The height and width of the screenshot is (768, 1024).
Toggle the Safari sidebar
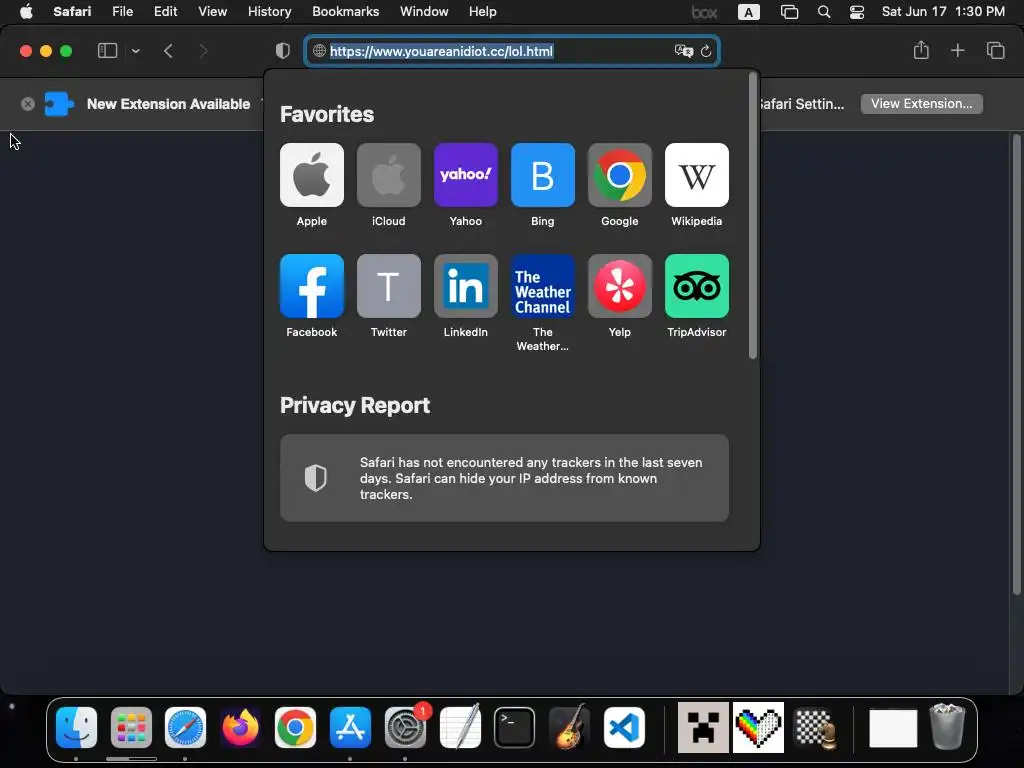click(107, 51)
